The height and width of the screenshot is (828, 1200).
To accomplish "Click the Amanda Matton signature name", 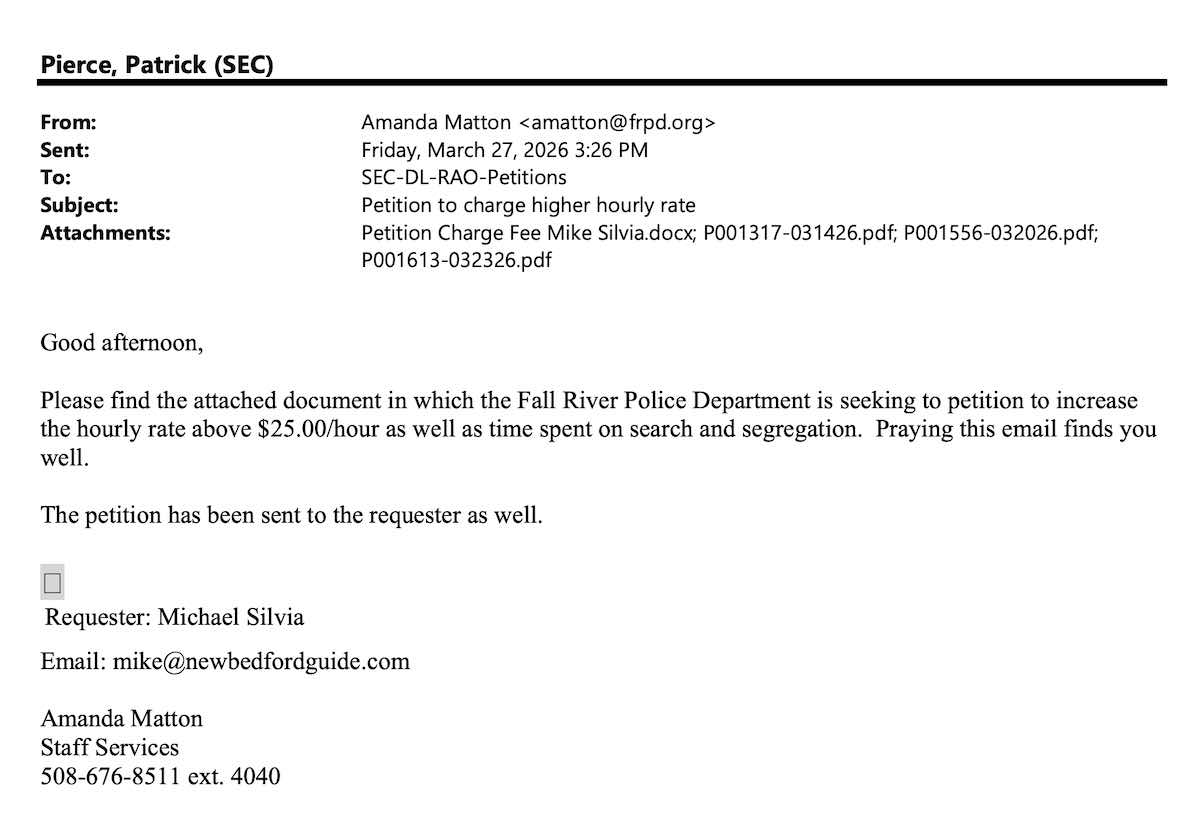I will (121, 718).
